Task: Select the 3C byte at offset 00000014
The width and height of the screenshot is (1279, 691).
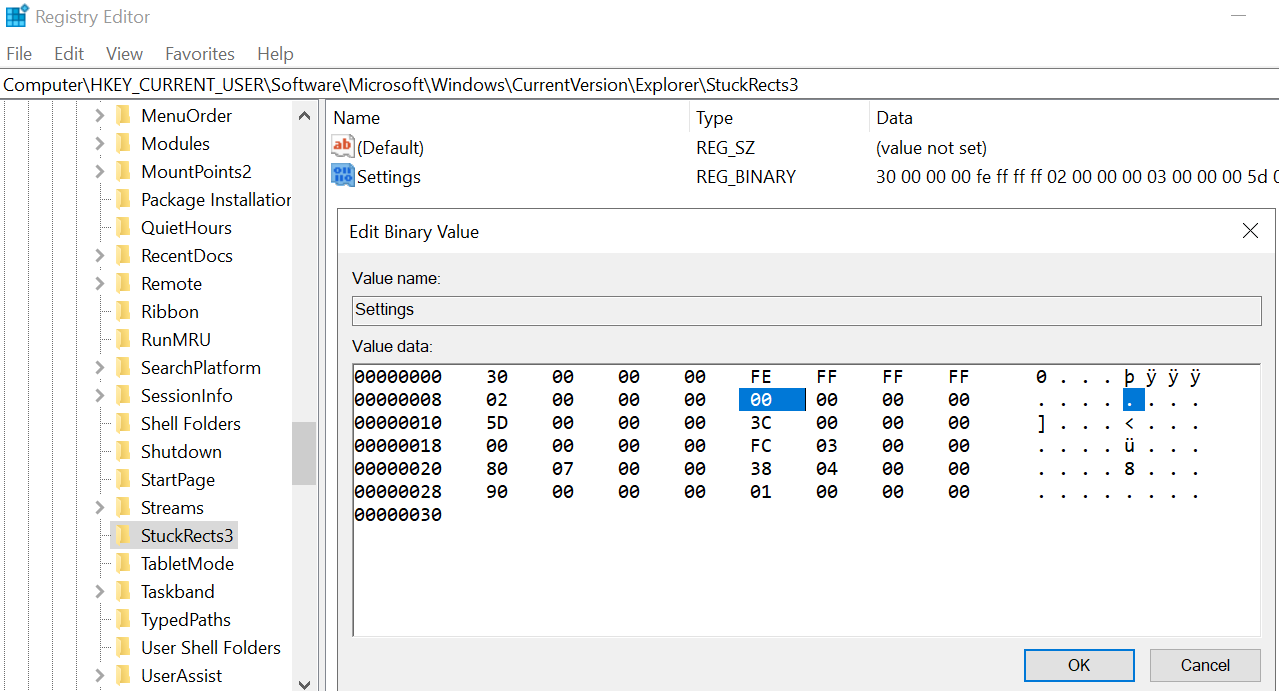Action: 761,423
